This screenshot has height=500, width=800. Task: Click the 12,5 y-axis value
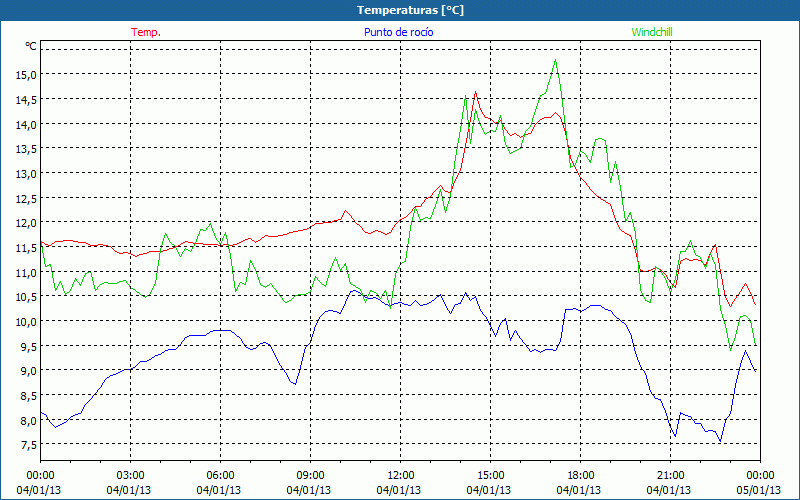pos(27,198)
